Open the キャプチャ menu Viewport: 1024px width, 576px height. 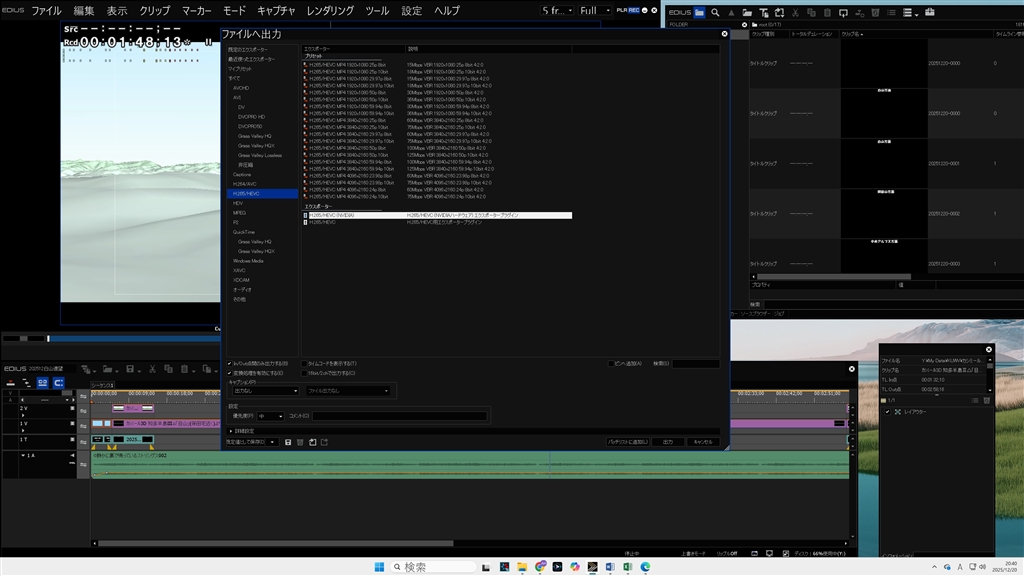point(275,10)
